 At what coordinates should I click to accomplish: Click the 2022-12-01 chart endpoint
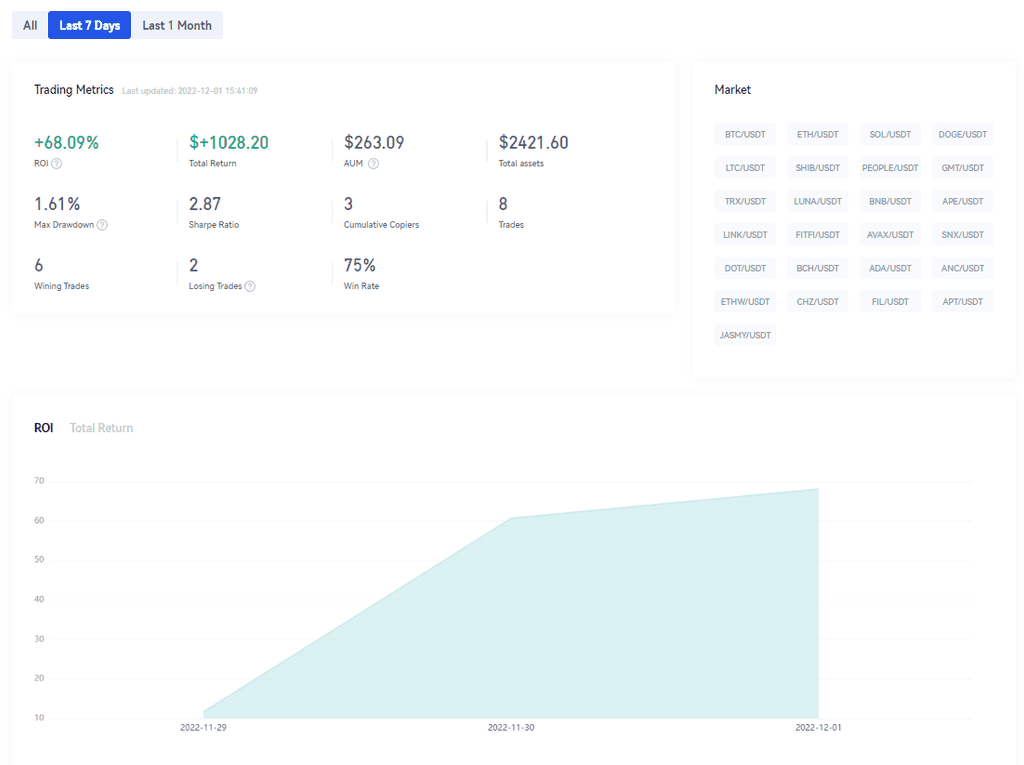coord(818,489)
